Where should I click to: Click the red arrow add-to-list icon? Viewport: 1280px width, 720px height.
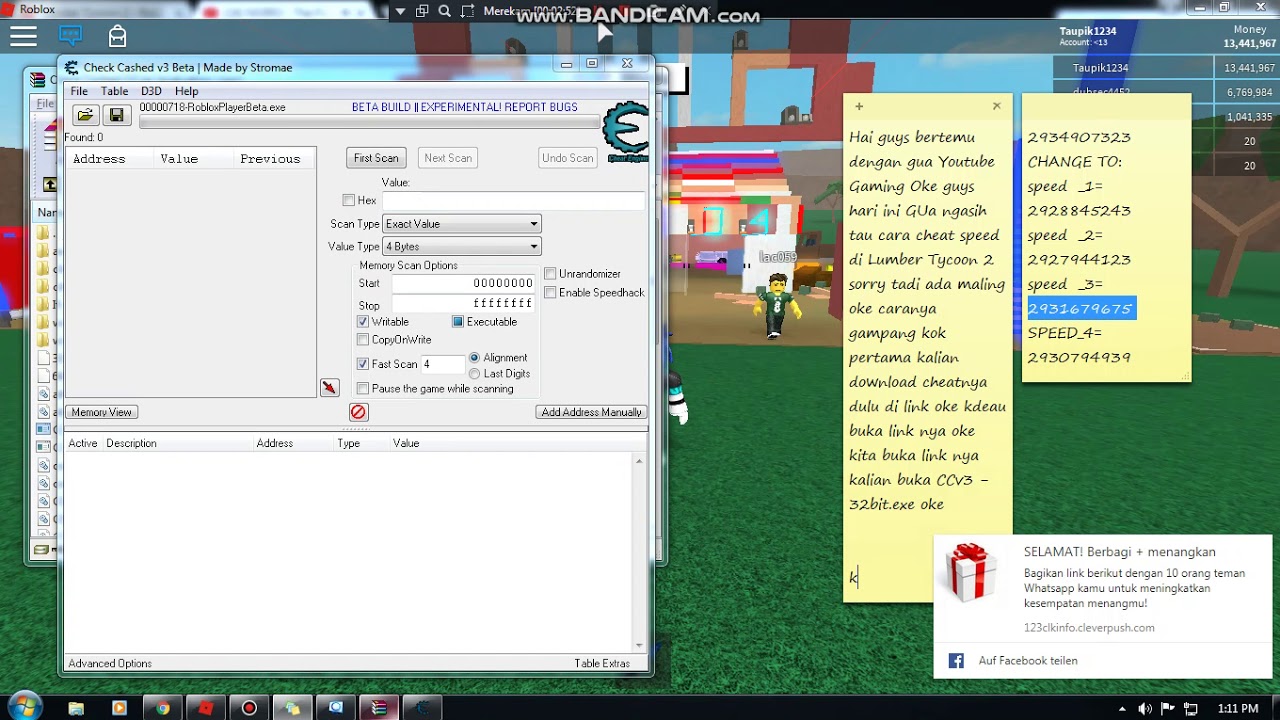(x=329, y=388)
